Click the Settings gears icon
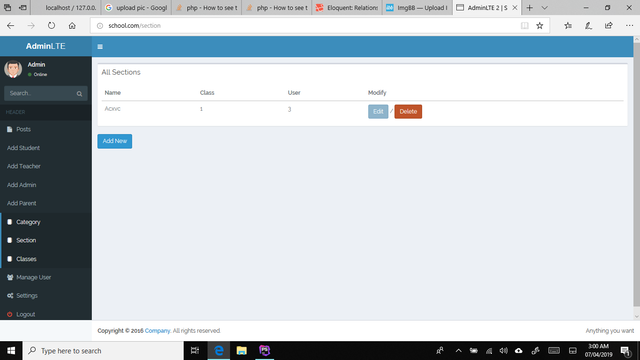 point(10,296)
